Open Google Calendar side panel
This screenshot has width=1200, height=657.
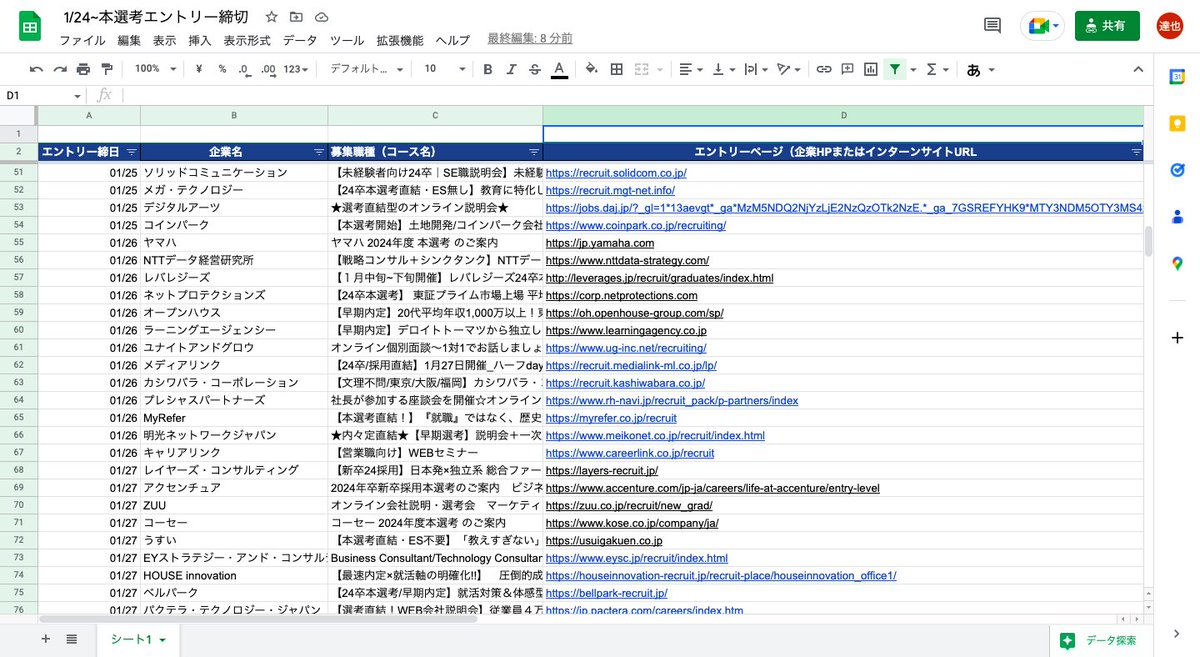pyautogui.click(x=1178, y=77)
